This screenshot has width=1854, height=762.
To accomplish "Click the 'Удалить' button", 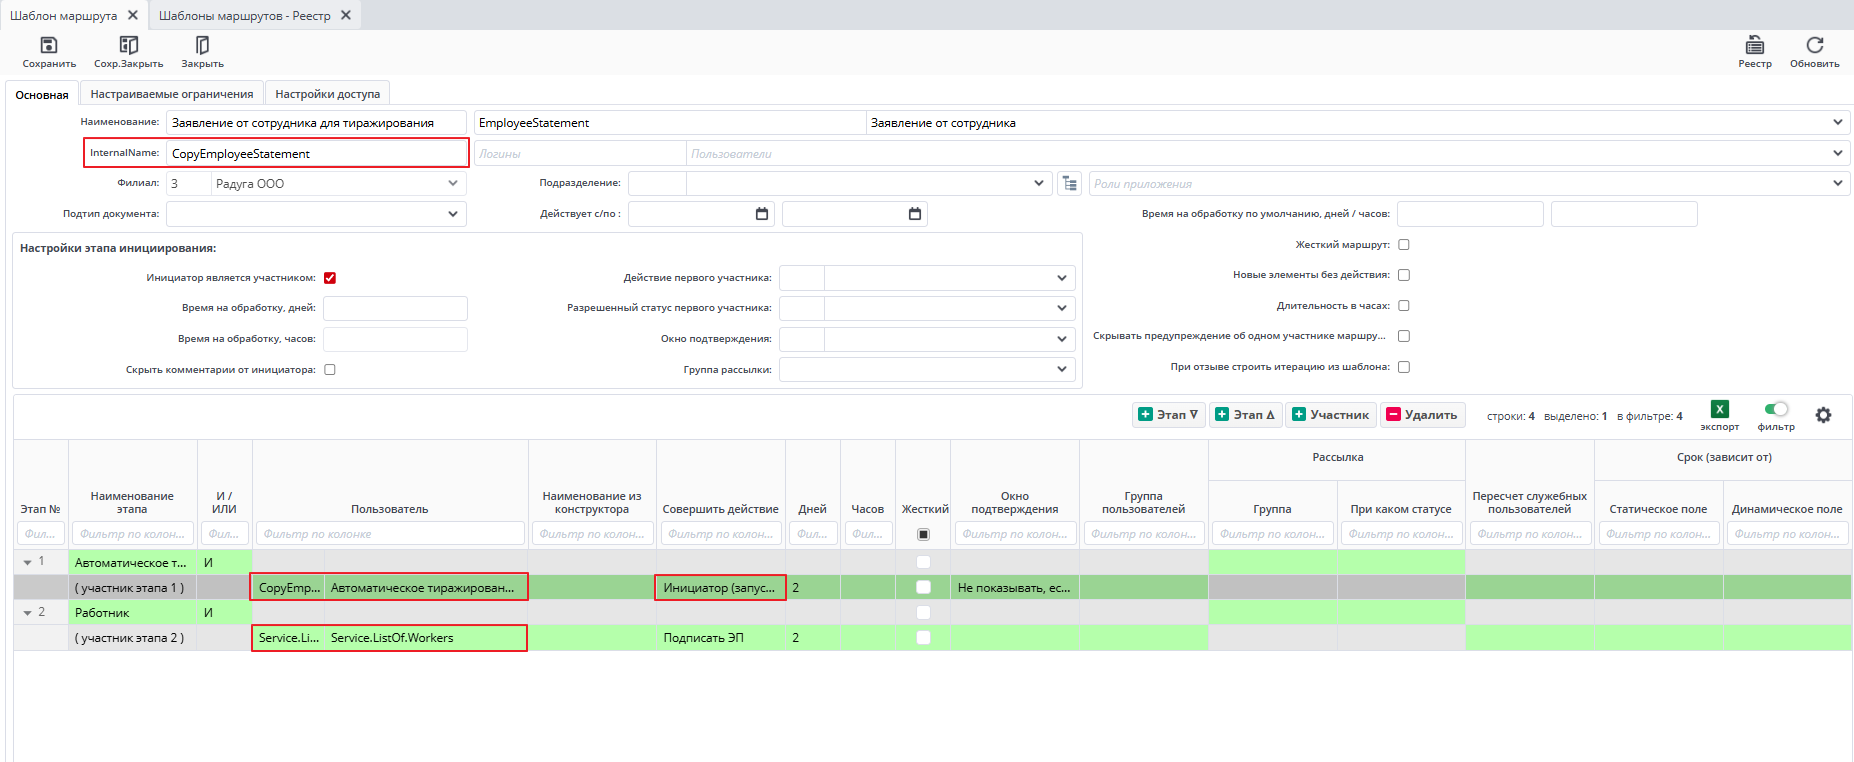I will click(x=1422, y=415).
